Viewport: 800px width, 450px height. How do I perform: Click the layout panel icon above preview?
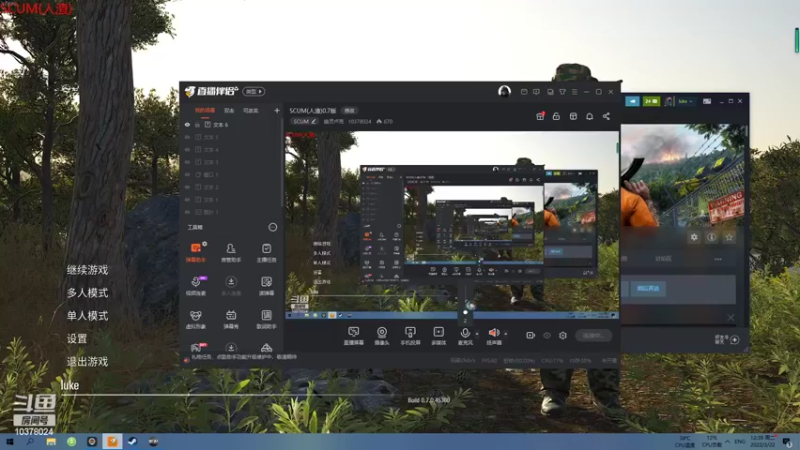573,116
